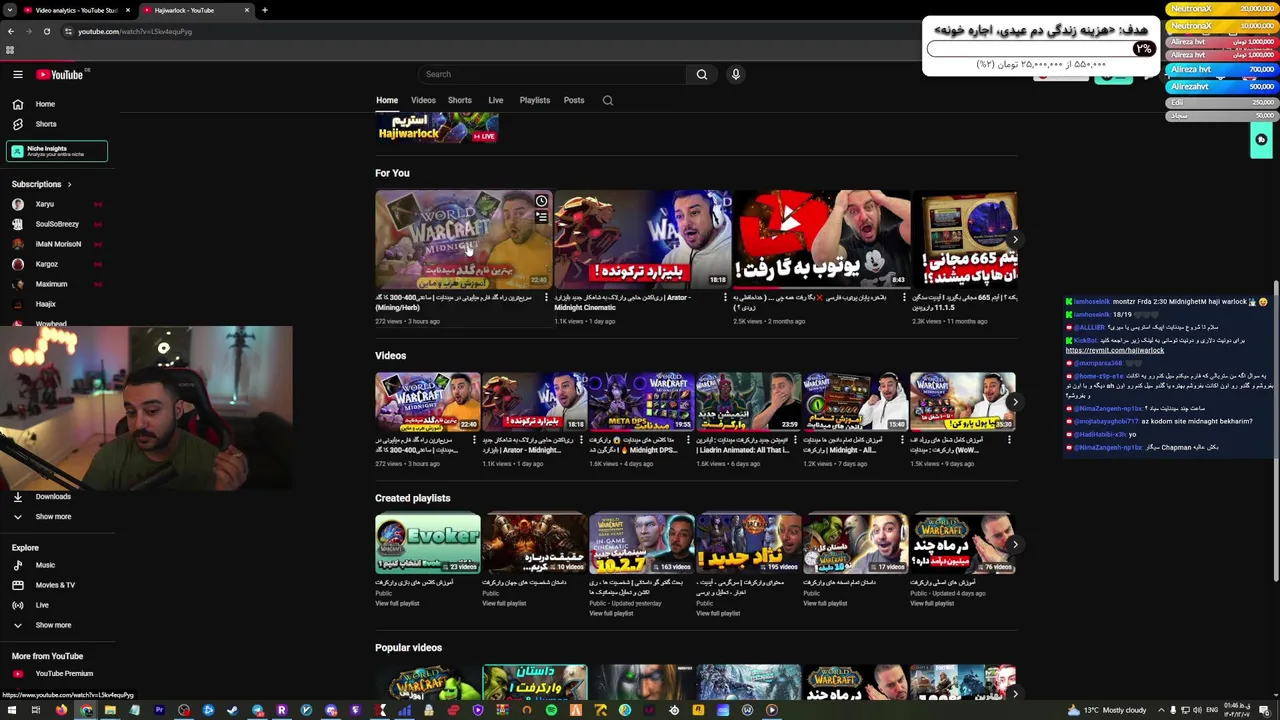Open Windows Start menu
The height and width of the screenshot is (720, 1280).
pos(10,710)
